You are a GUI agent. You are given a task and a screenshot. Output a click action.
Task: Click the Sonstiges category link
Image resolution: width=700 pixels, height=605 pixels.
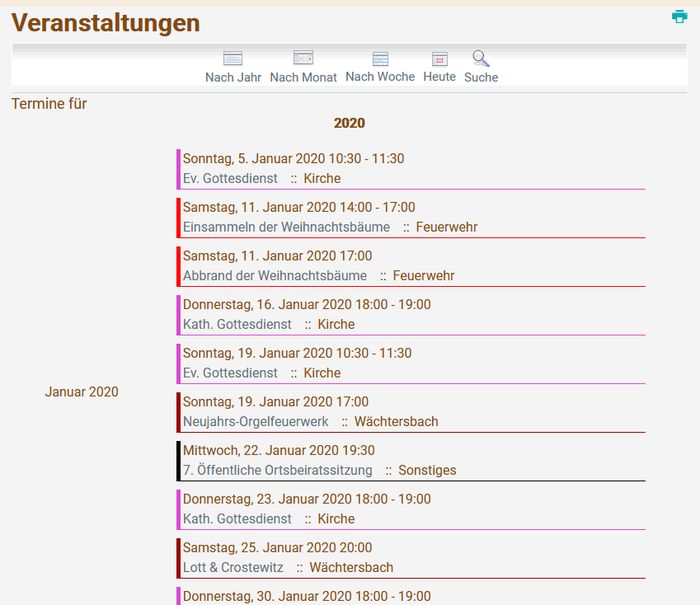coord(427,471)
